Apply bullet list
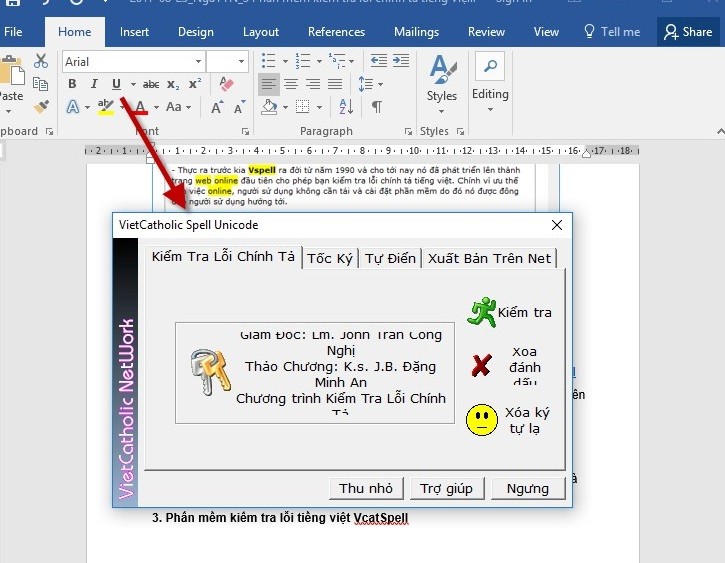This screenshot has width=725, height=563. click(269, 61)
